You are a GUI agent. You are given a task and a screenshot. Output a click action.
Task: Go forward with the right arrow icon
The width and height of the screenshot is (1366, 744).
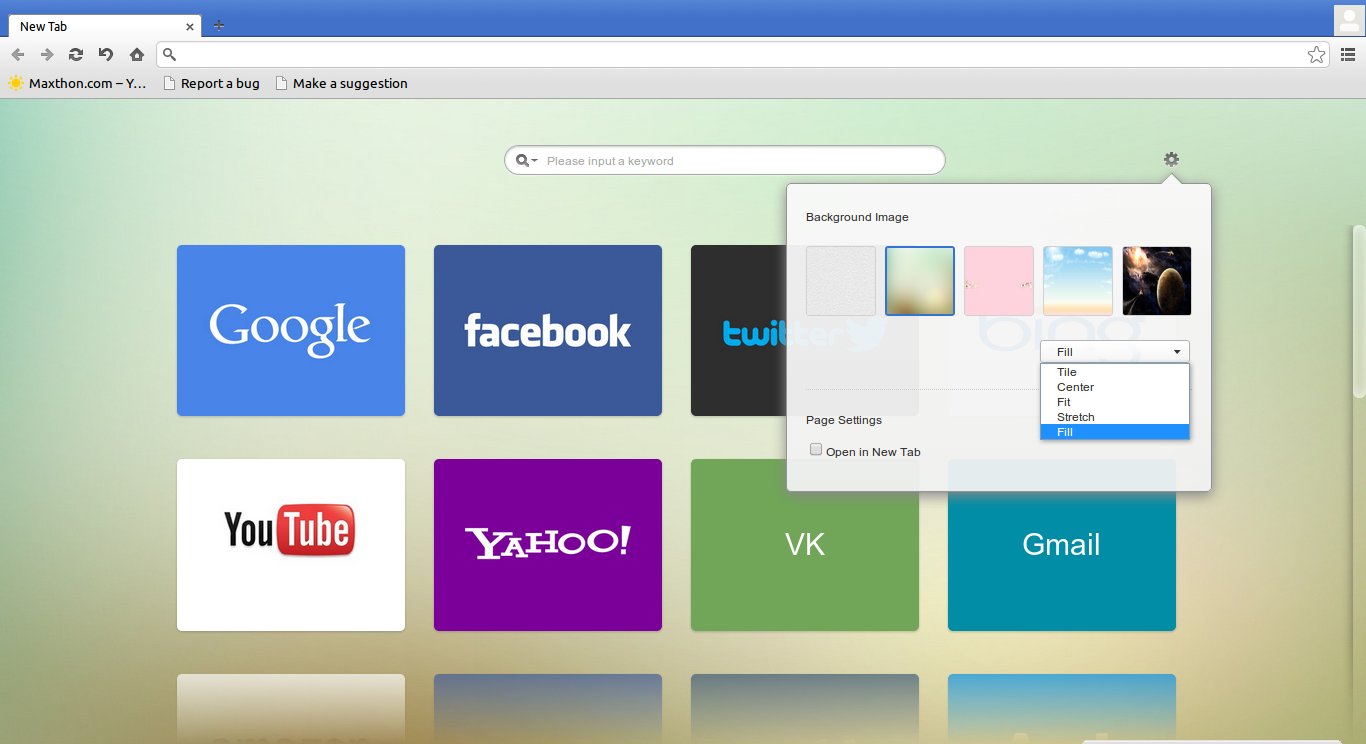pos(47,54)
